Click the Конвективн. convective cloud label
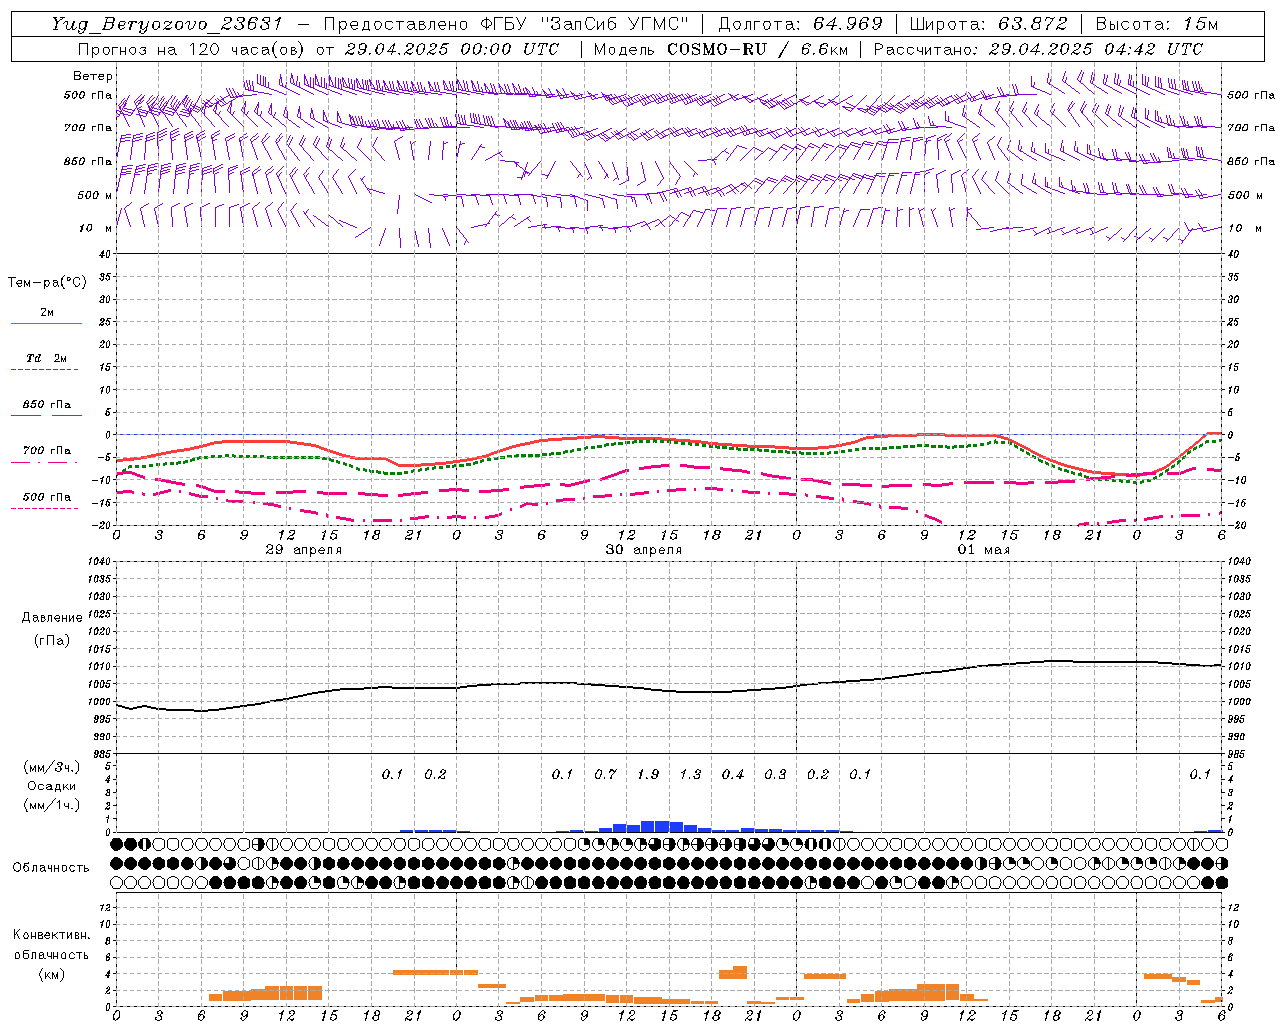 tap(51, 935)
